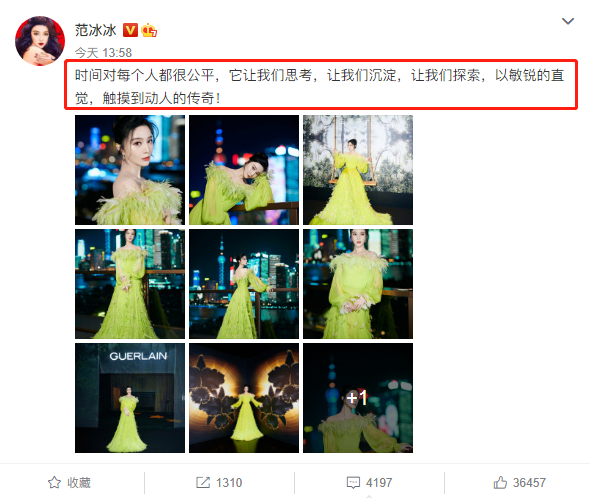The width and height of the screenshot is (590, 498).
Task: Open the 4197 comments count
Action: (x=379, y=483)
